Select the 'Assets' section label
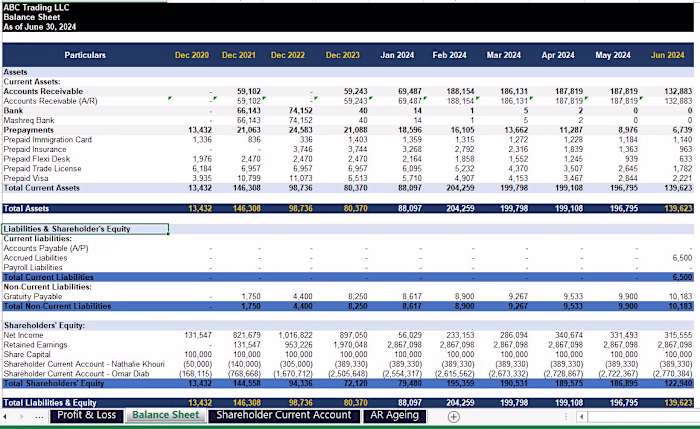Image resolution: width=700 pixels, height=429 pixels. click(15, 72)
